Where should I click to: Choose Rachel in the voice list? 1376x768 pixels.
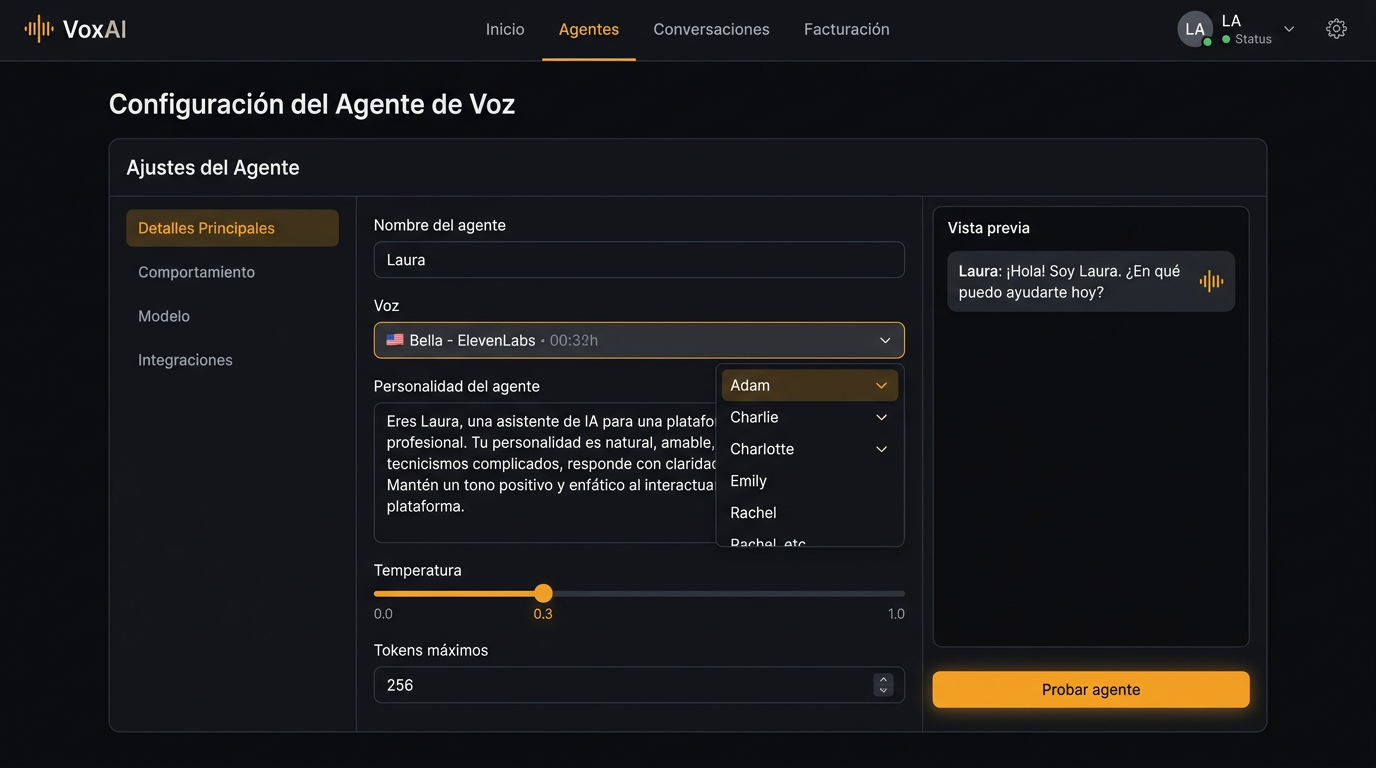753,513
